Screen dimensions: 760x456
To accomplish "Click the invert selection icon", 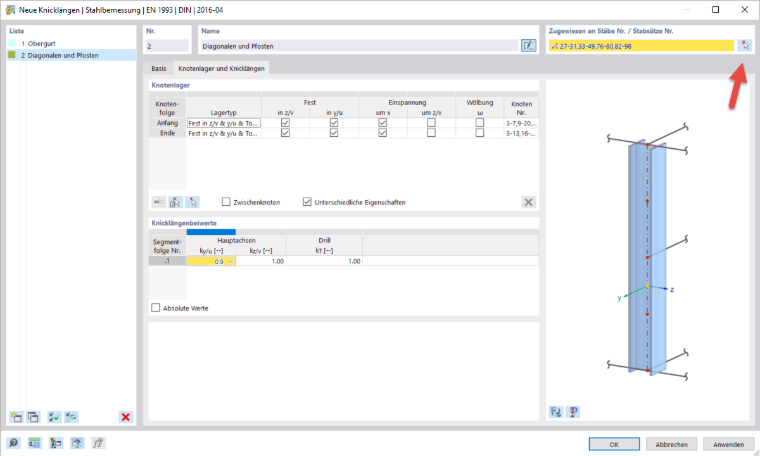I will point(71,417).
